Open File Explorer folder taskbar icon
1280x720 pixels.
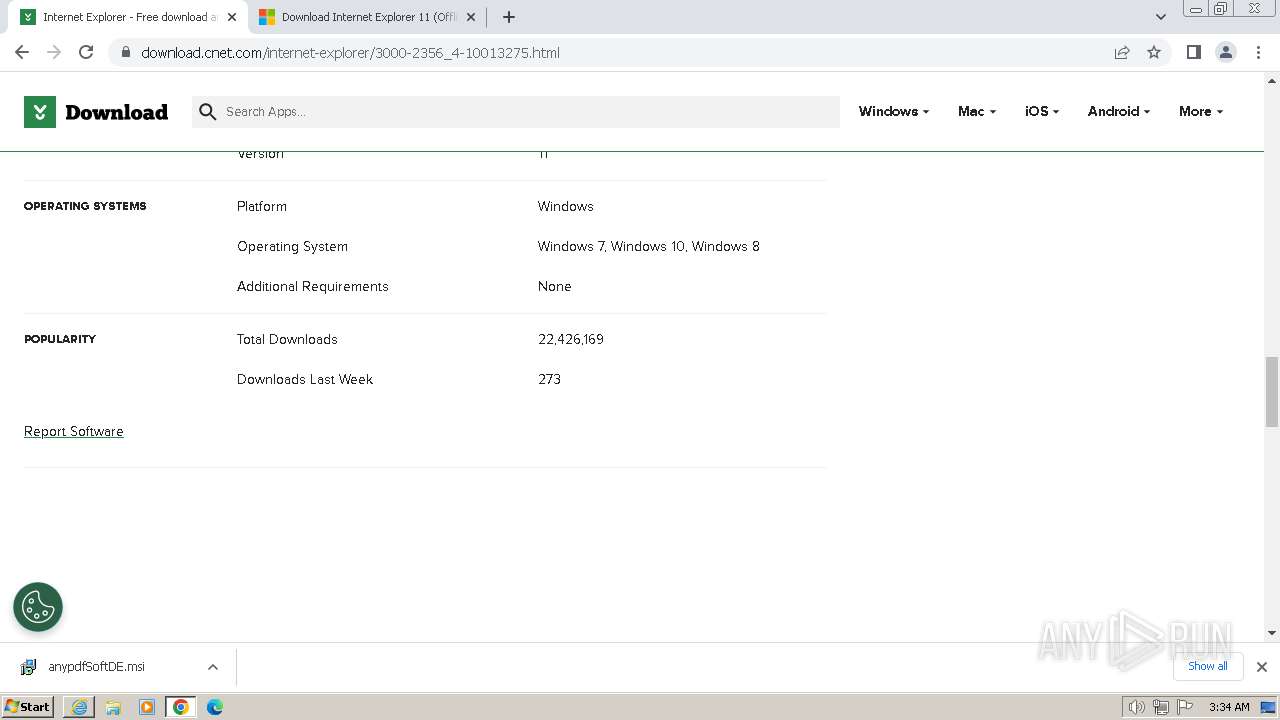[x=113, y=707]
